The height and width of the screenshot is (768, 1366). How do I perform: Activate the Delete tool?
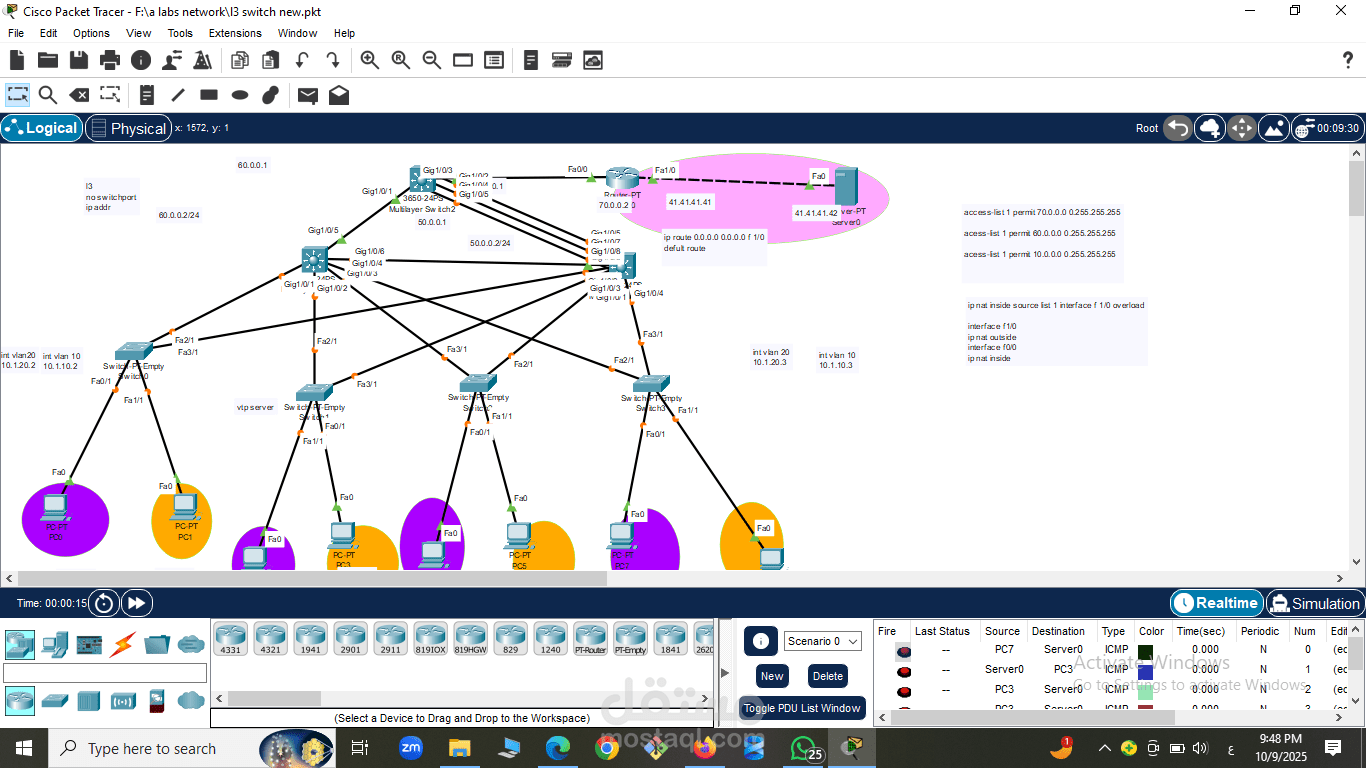[x=79, y=95]
